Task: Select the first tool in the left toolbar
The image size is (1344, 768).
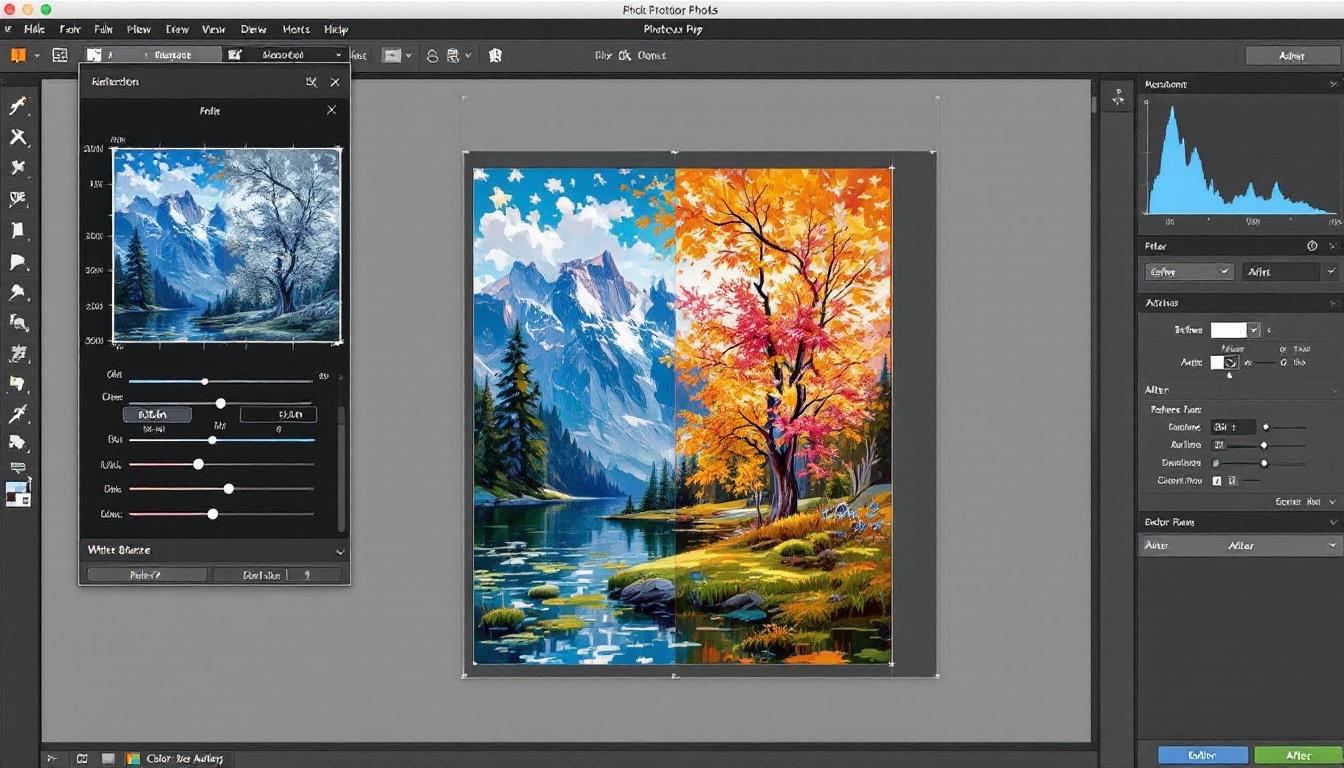Action: click(18, 106)
